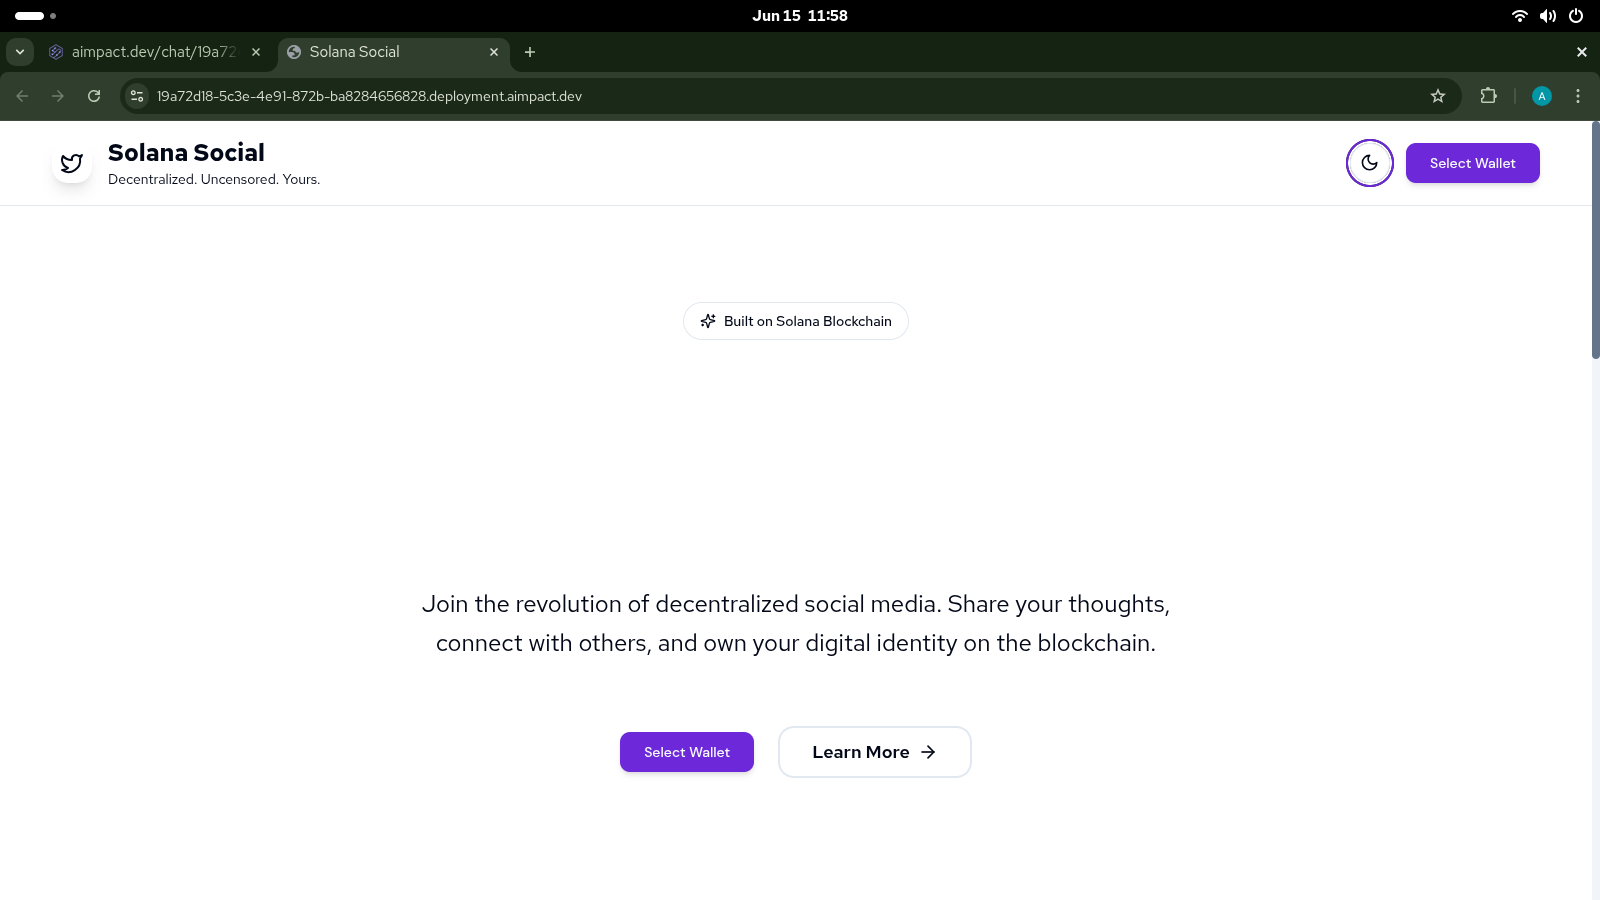Bookmark this page with the star icon
Image resolution: width=1600 pixels, height=900 pixels.
pyautogui.click(x=1438, y=96)
